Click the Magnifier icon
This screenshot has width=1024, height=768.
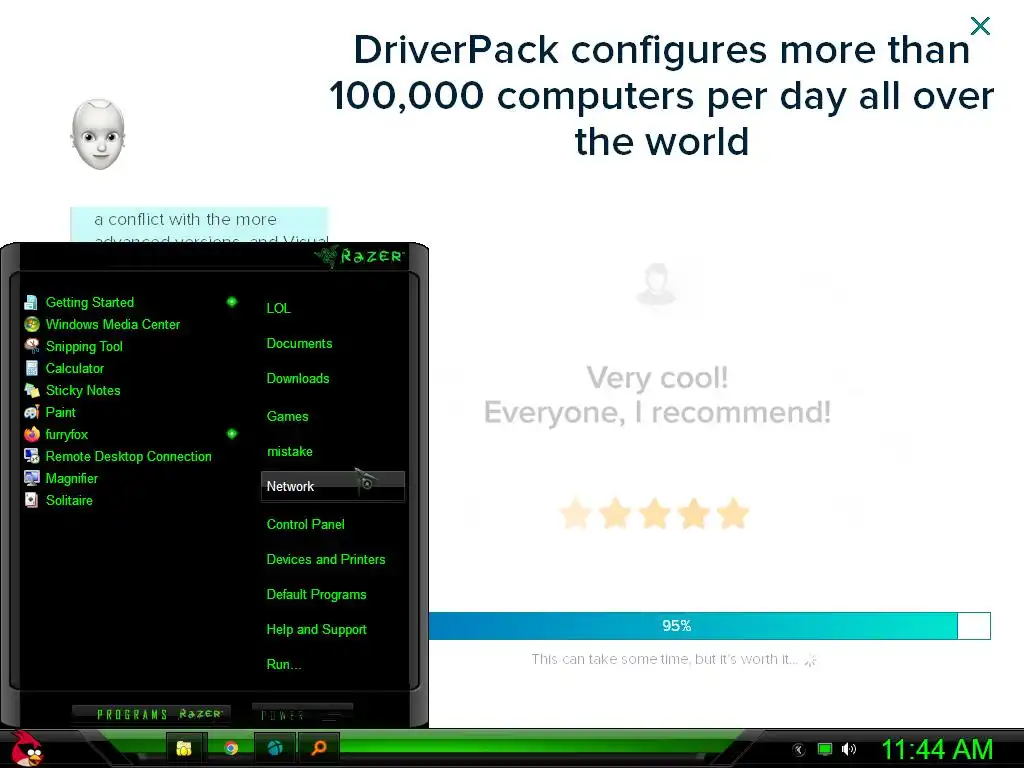31,478
